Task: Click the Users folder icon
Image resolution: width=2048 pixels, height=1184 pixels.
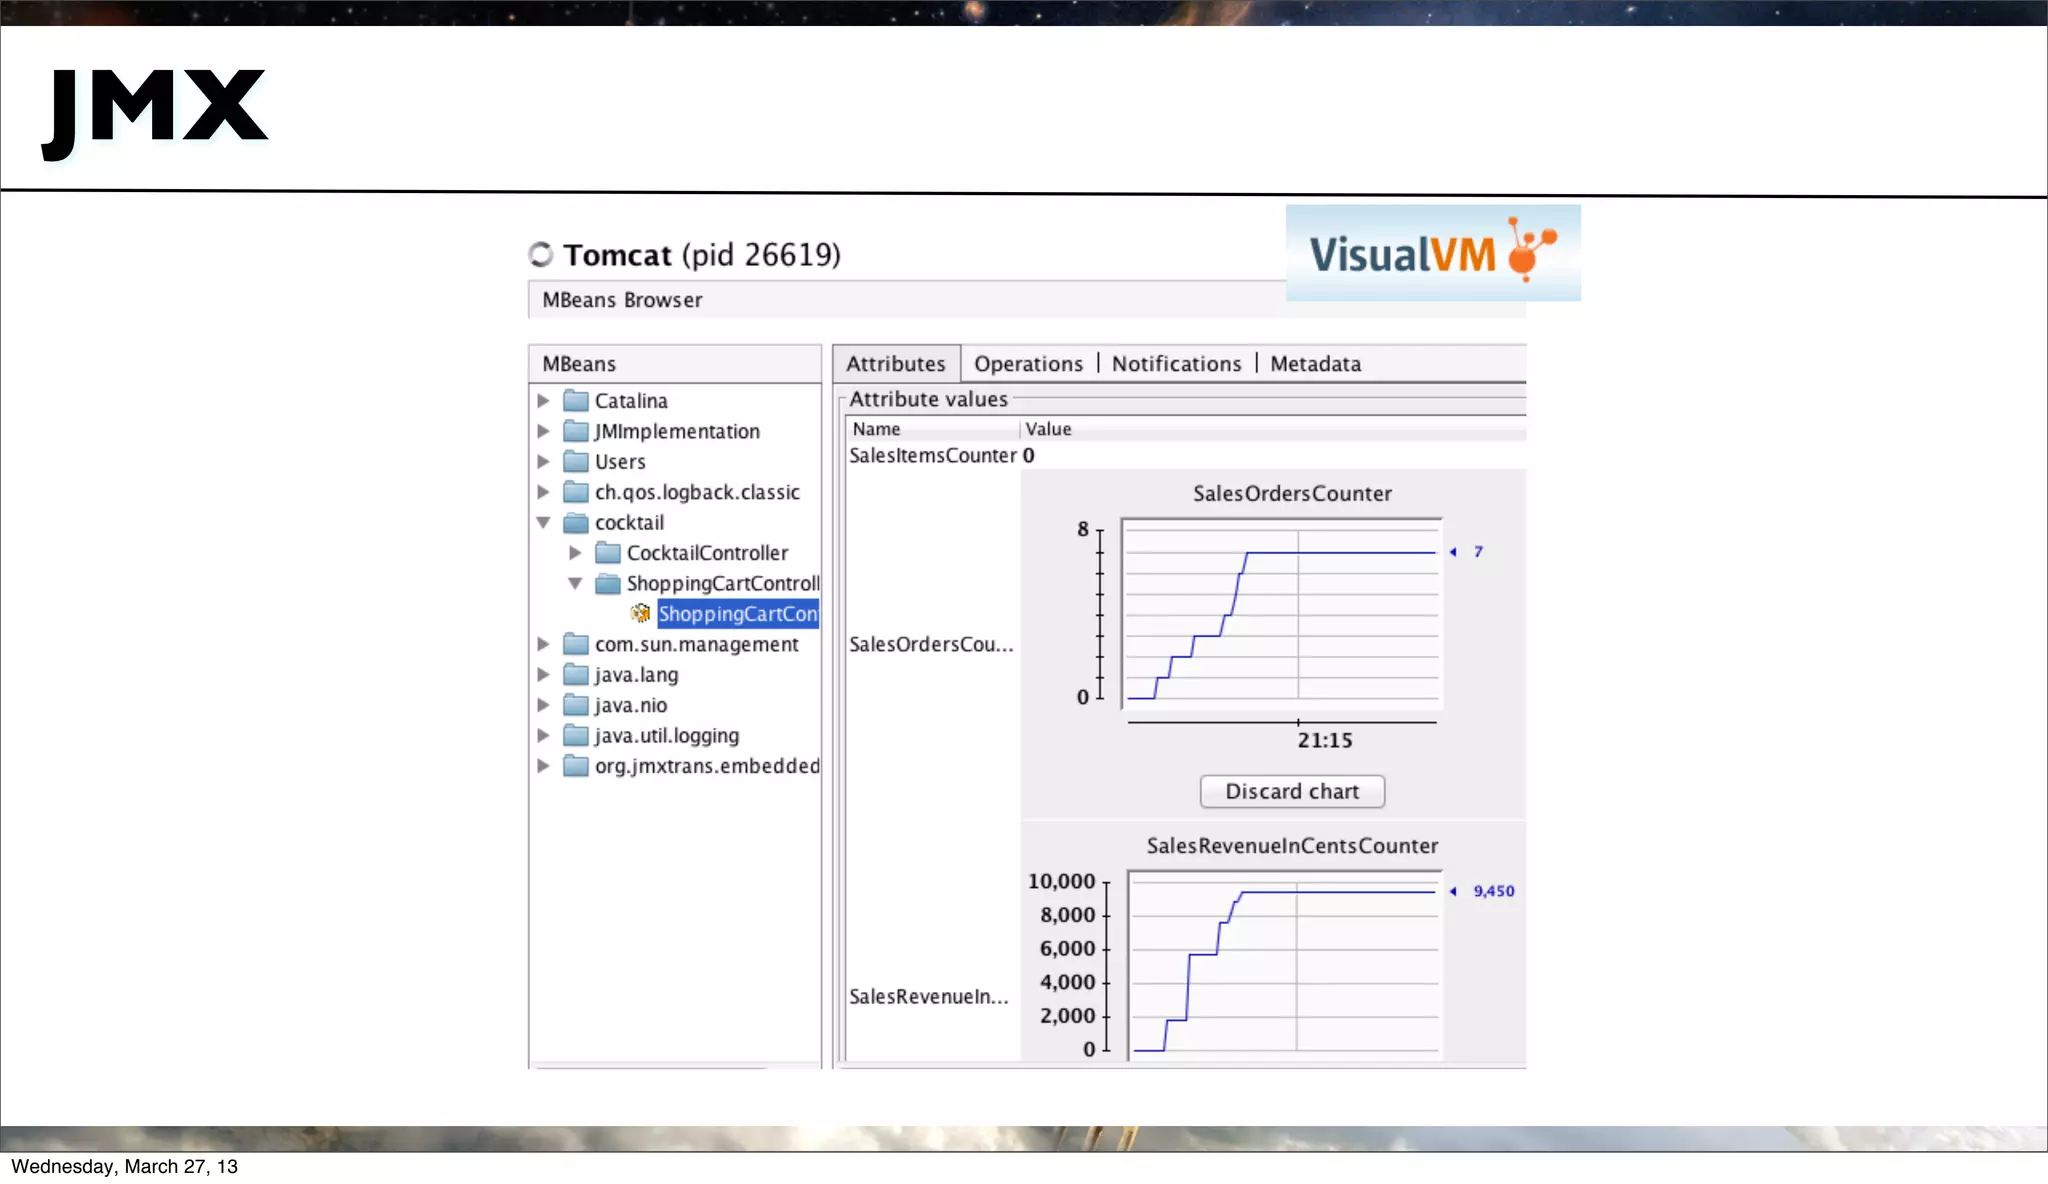Action: [x=575, y=462]
